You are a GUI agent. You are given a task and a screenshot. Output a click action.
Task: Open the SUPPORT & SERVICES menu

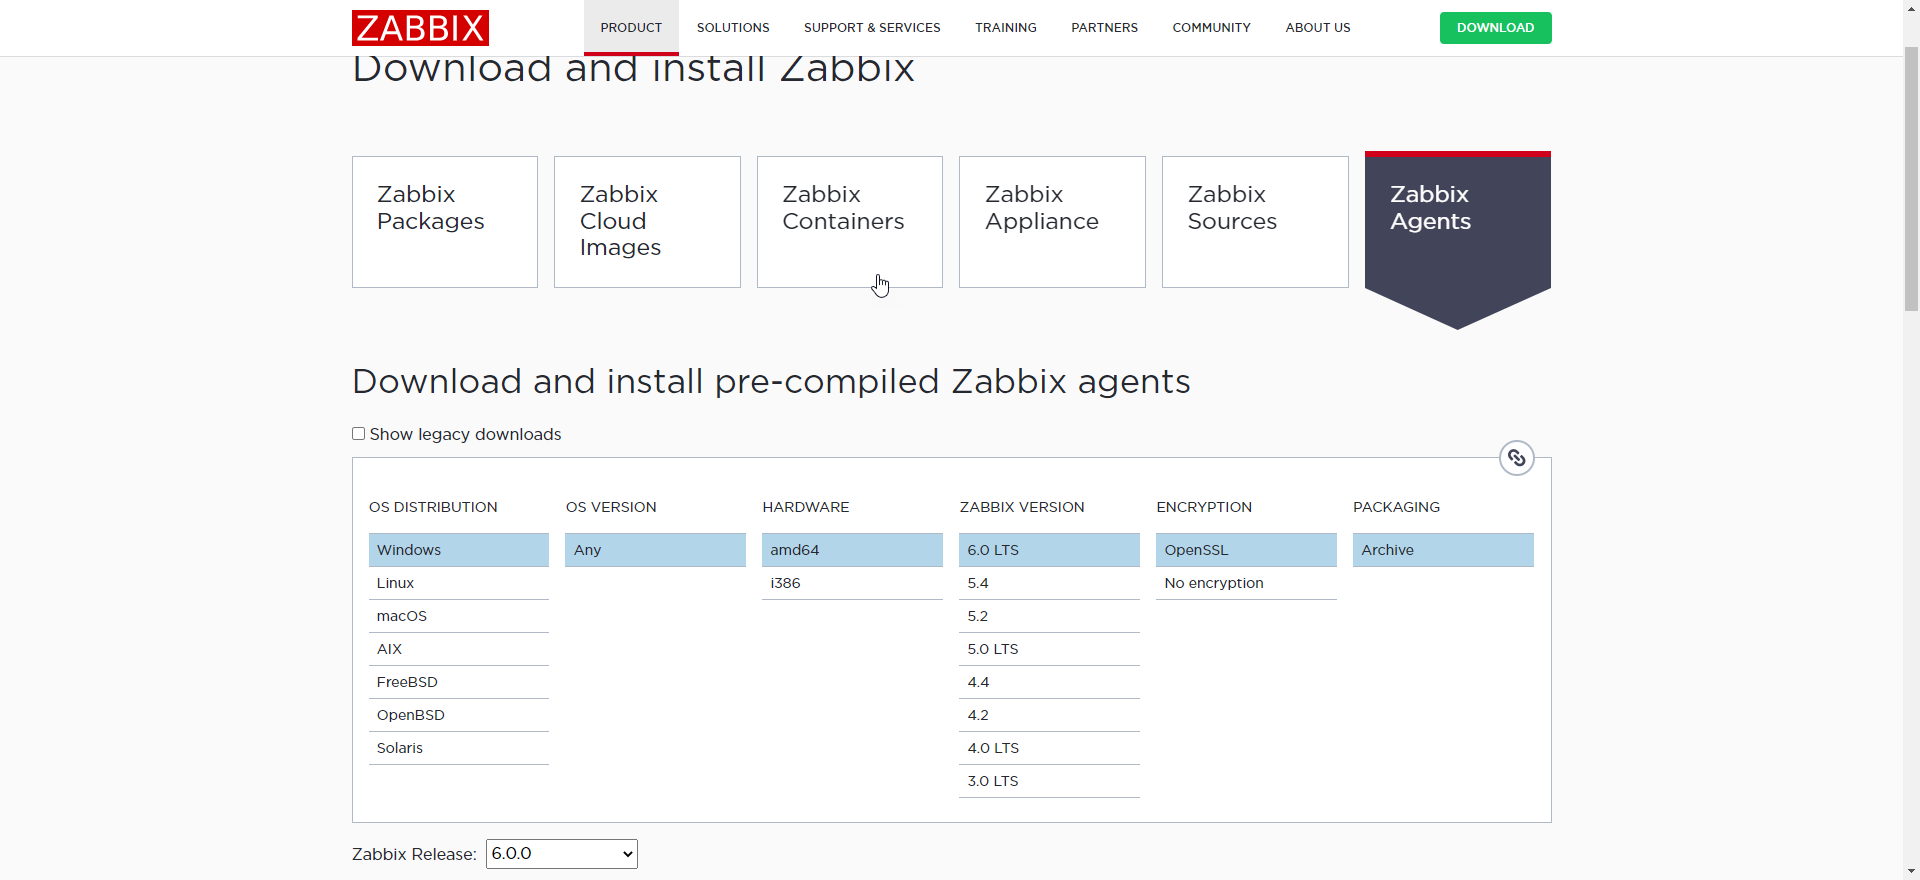872,28
